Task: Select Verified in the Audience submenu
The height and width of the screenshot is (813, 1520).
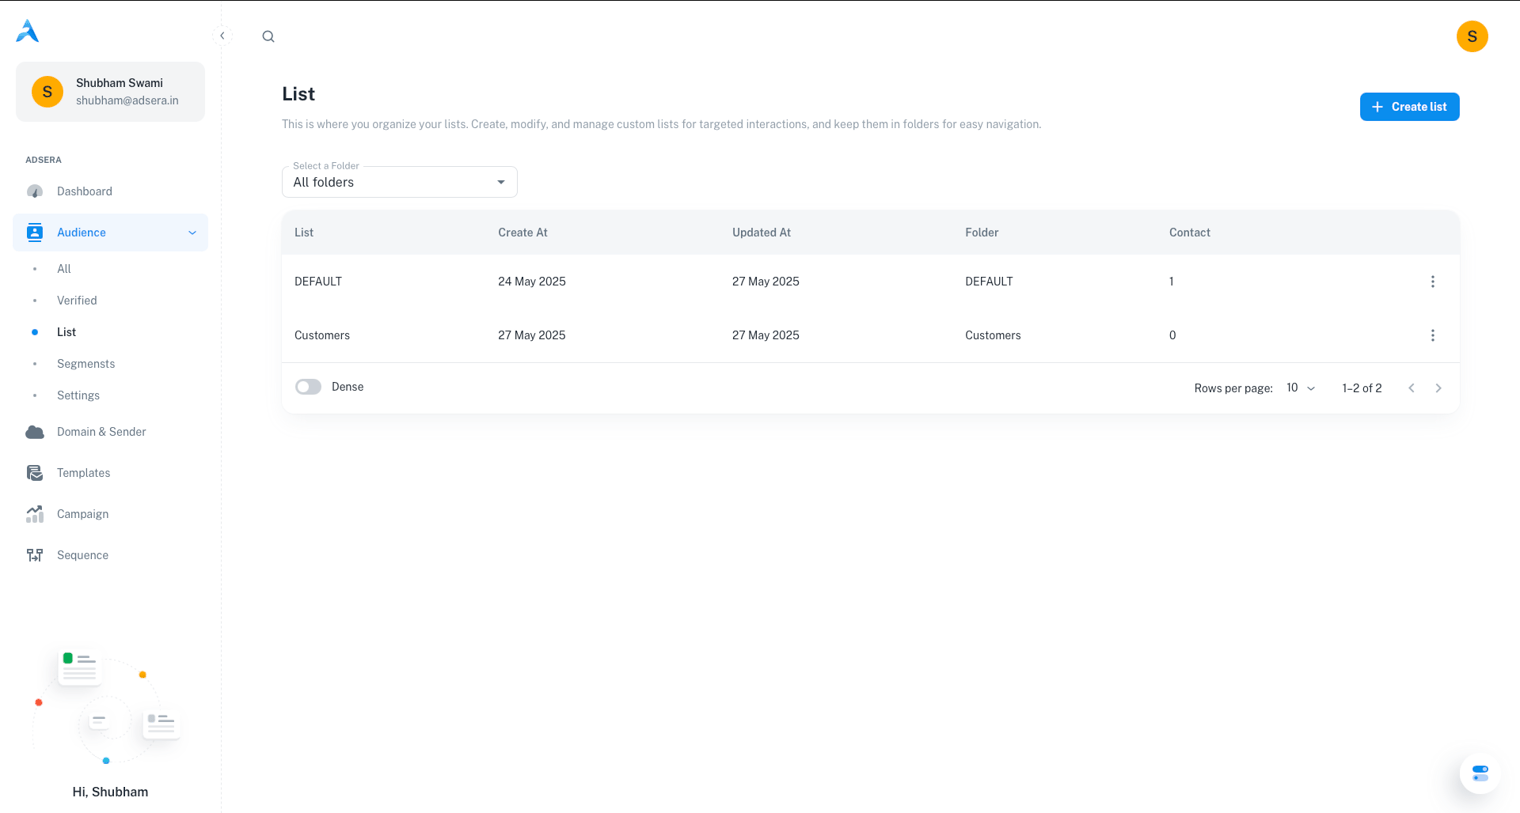Action: pos(77,300)
